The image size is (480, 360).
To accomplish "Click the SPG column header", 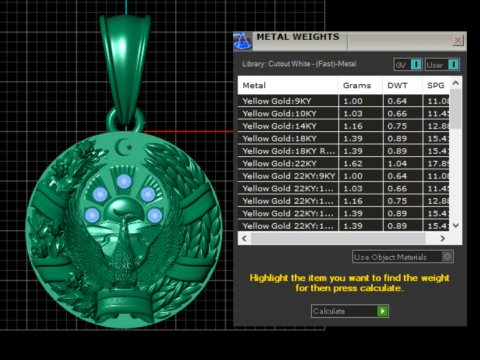I will [x=436, y=85].
